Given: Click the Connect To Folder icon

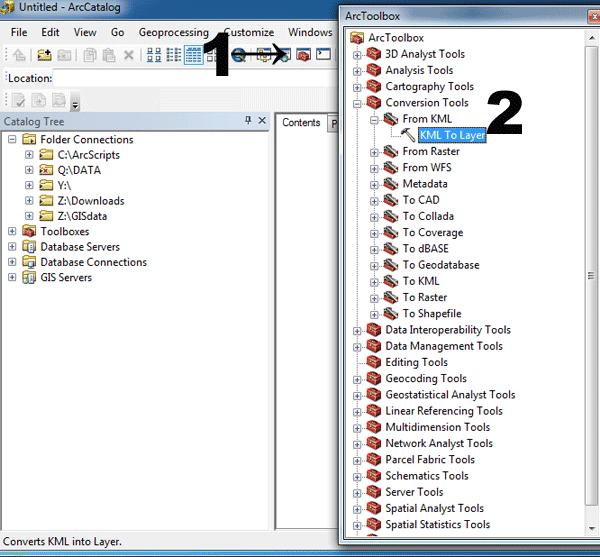Looking at the screenshot, I should pyautogui.click(x=44, y=55).
